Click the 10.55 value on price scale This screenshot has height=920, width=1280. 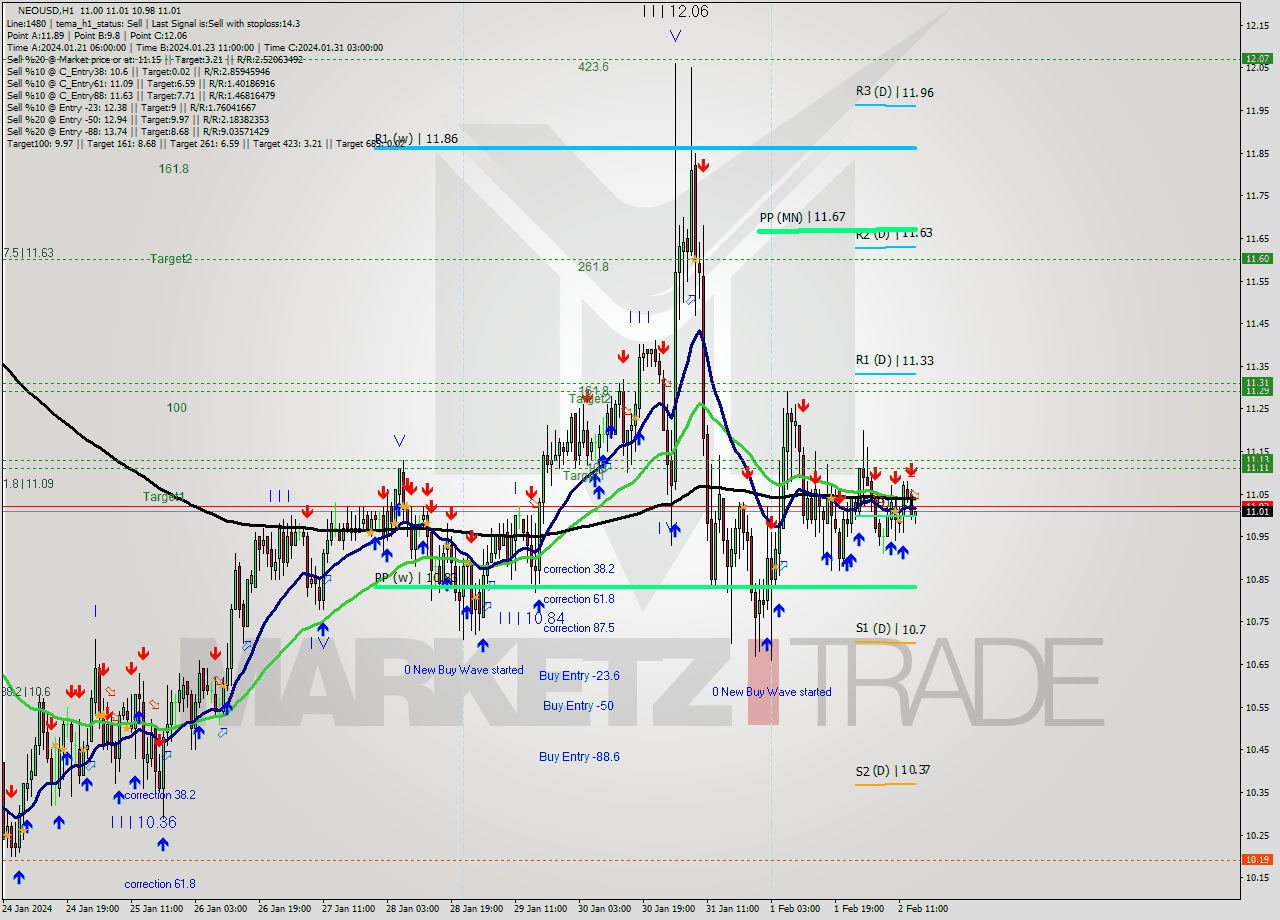pyautogui.click(x=1257, y=707)
